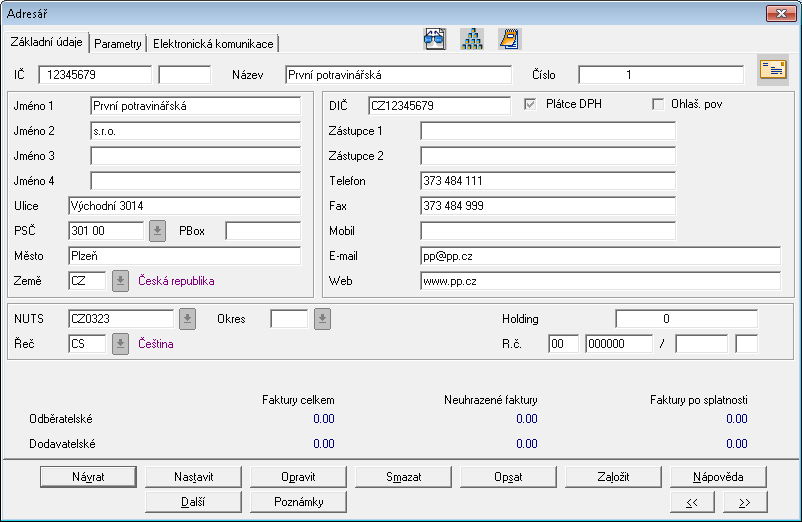This screenshot has height=522, width=802.
Task: Click the blue notepad icon
Action: click(509, 40)
